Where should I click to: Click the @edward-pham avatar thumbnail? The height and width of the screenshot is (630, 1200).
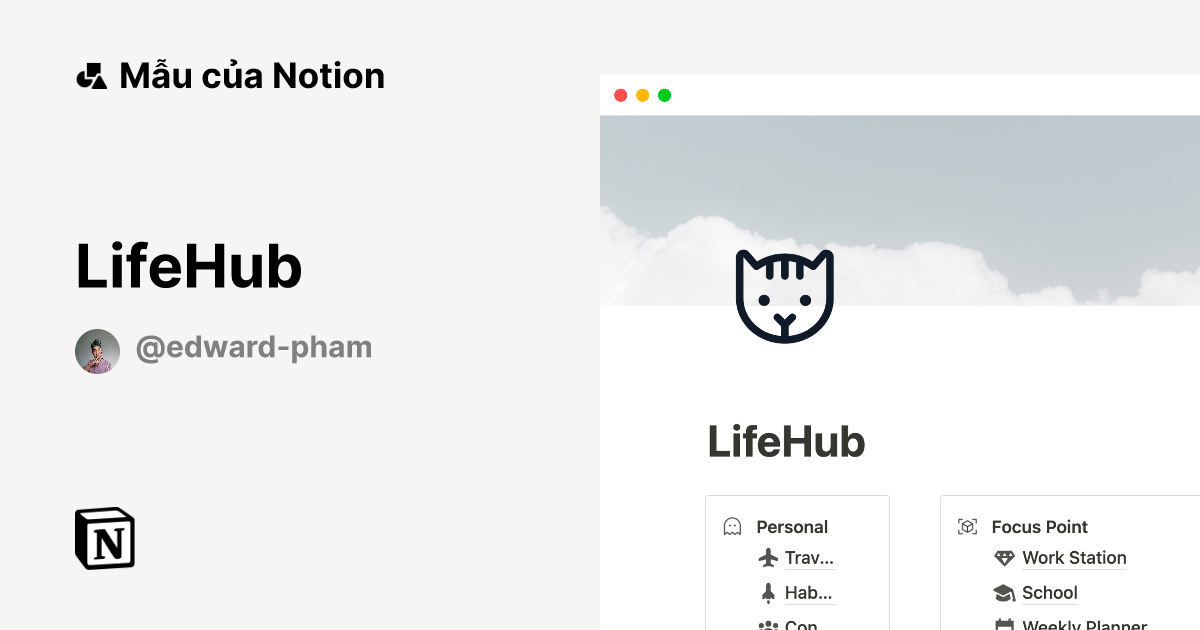97,350
